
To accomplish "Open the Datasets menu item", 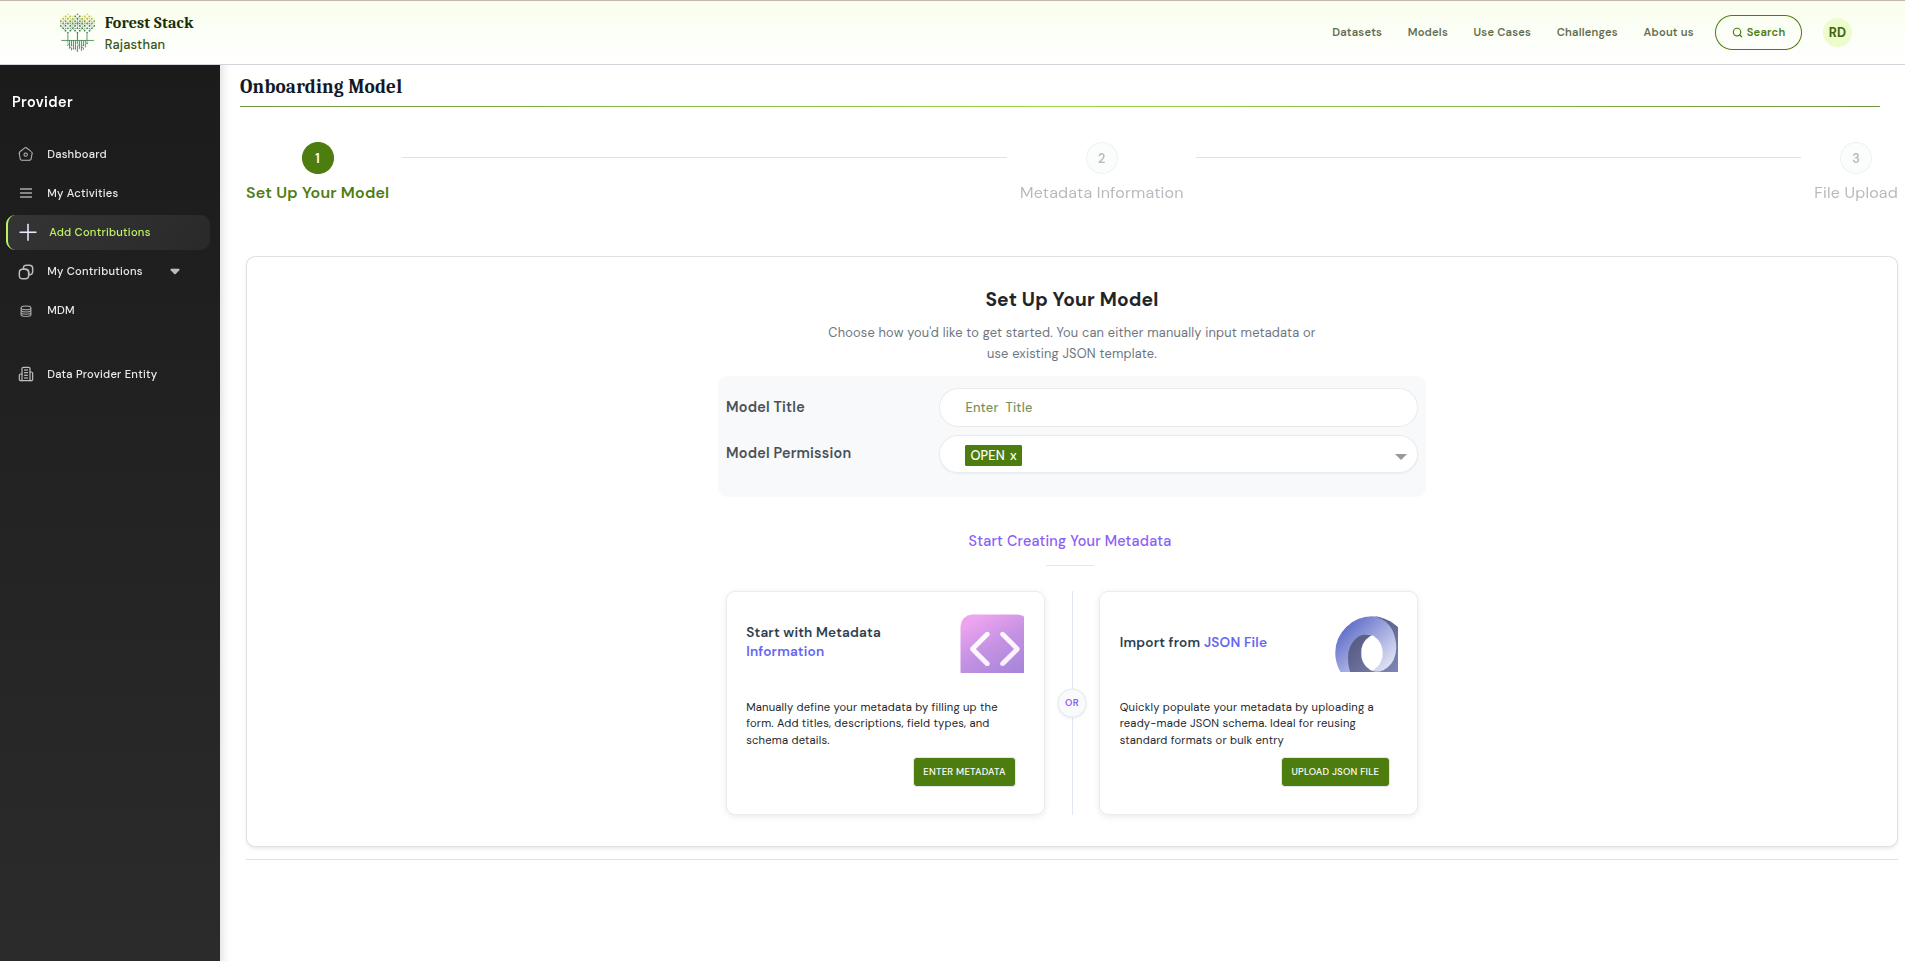I will tap(1356, 32).
